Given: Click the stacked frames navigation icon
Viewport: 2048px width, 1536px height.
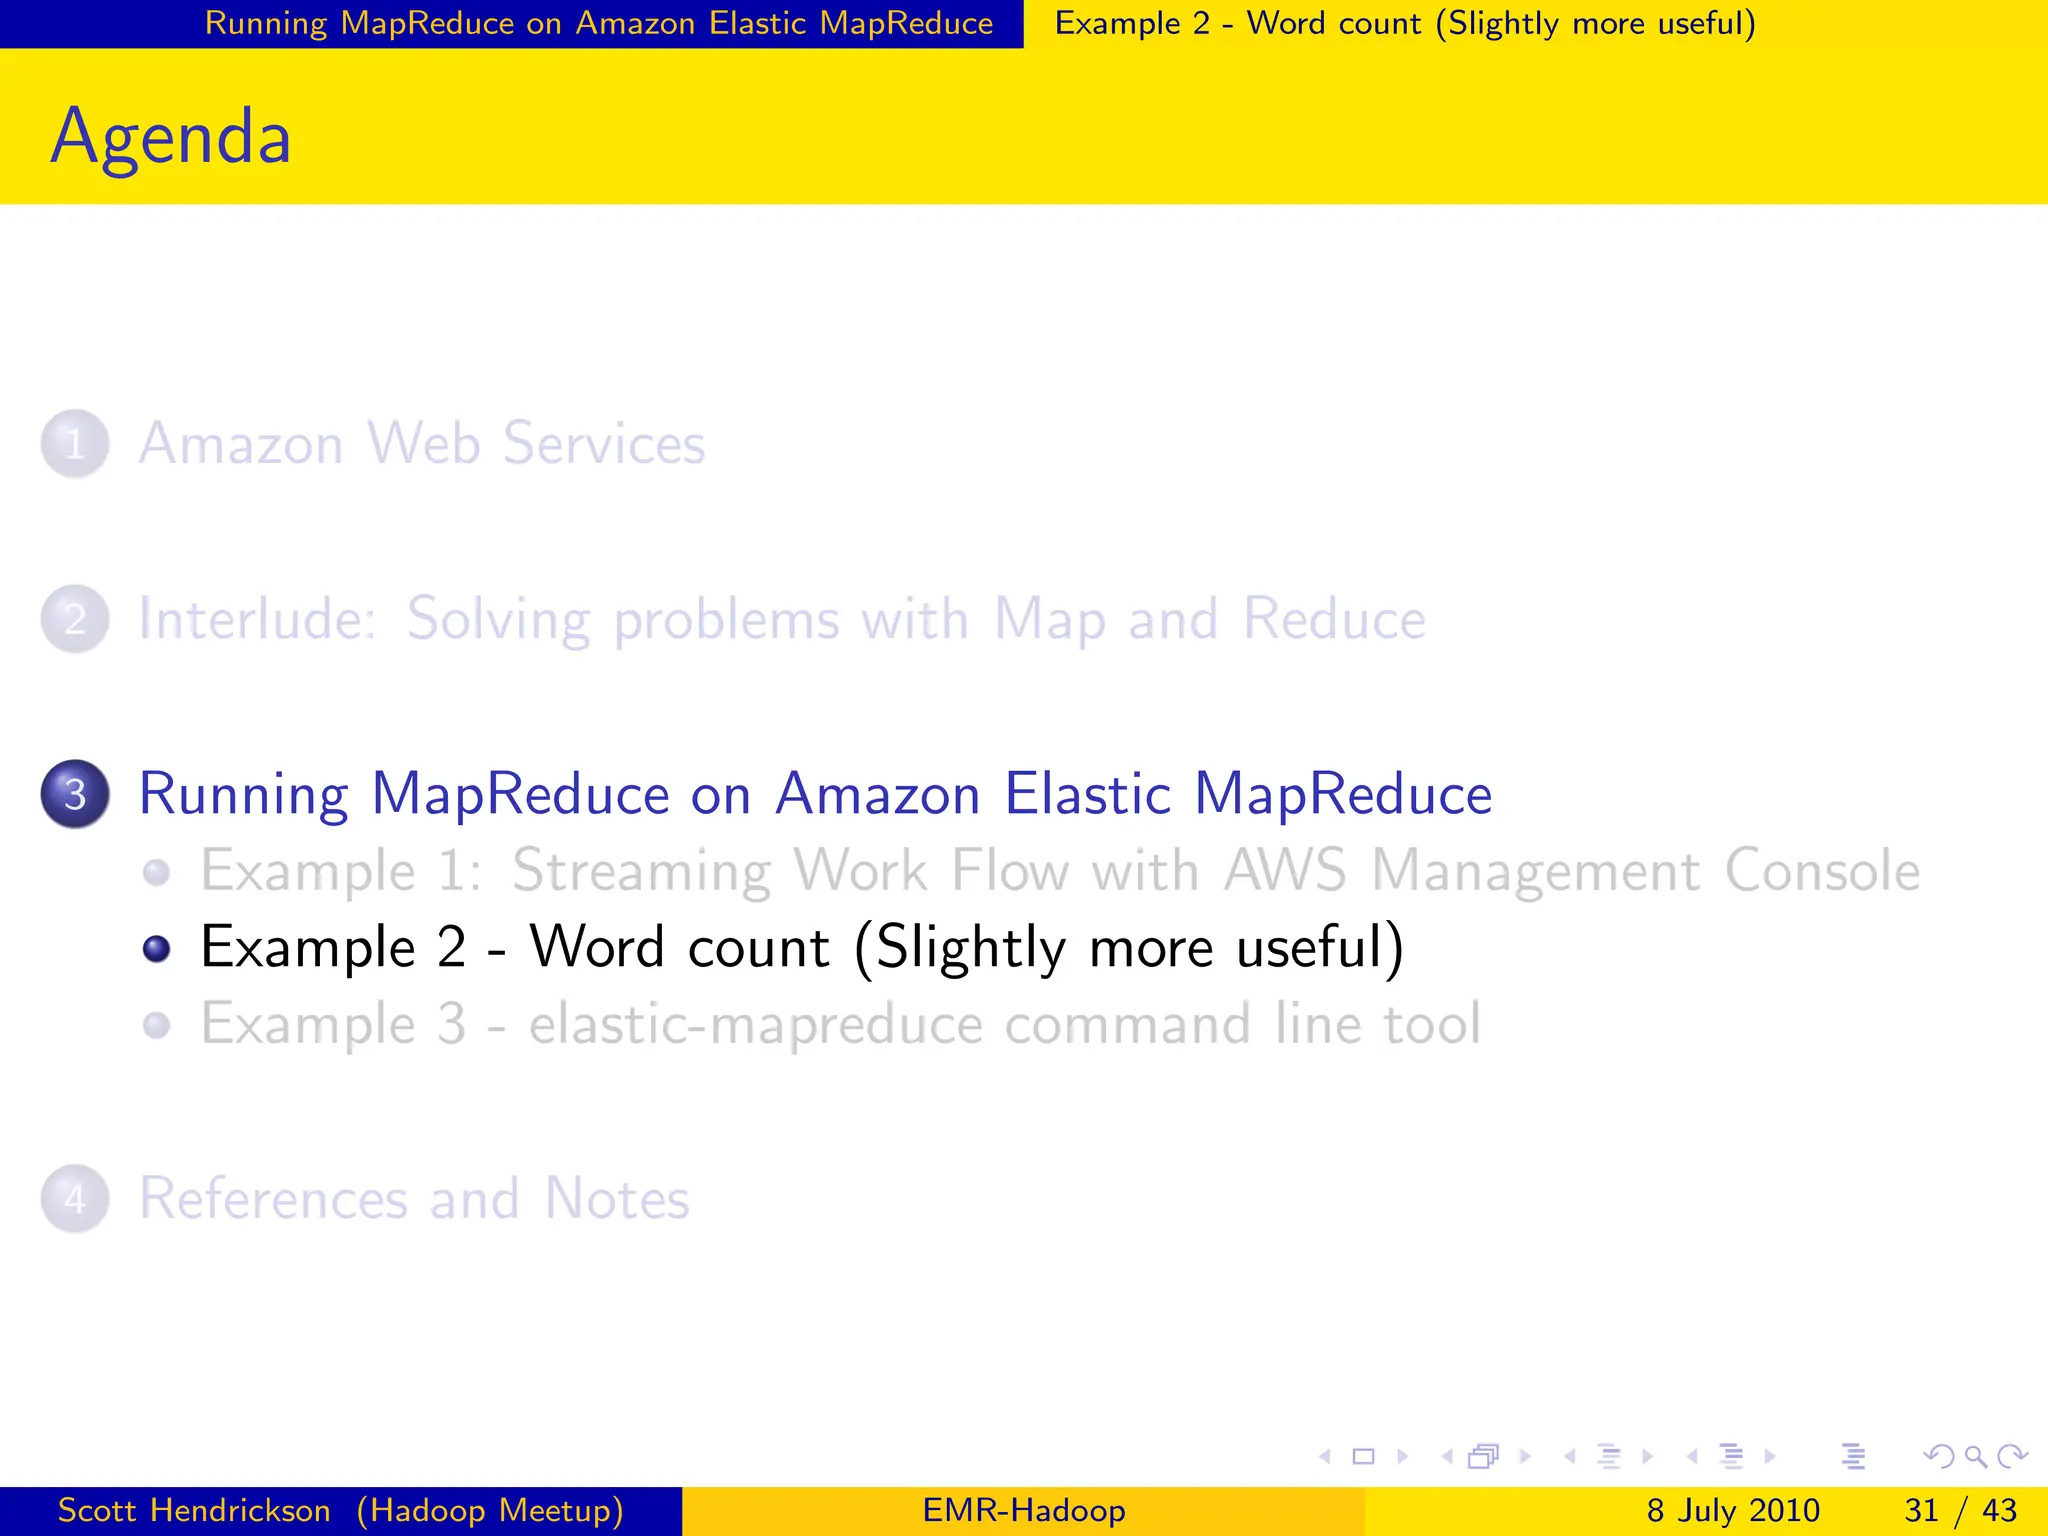Looking at the screenshot, I should coord(1484,1457).
